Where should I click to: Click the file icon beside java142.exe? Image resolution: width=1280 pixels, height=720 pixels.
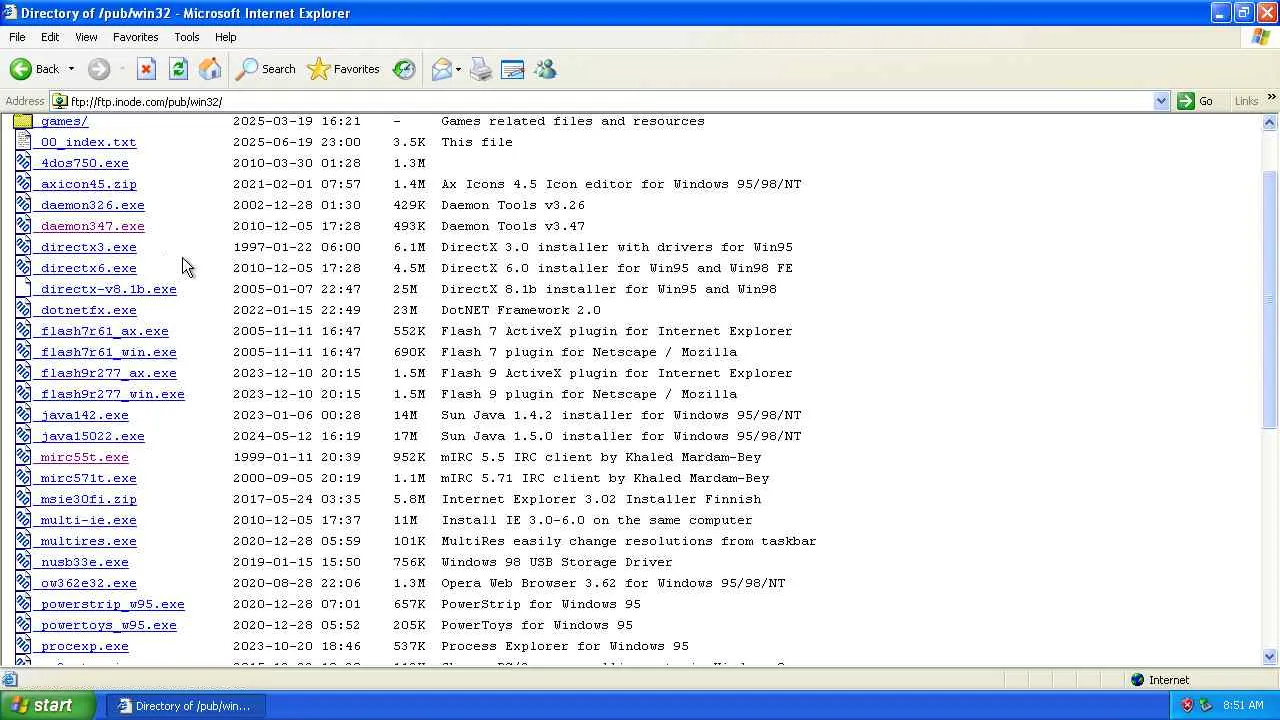pyautogui.click(x=23, y=415)
